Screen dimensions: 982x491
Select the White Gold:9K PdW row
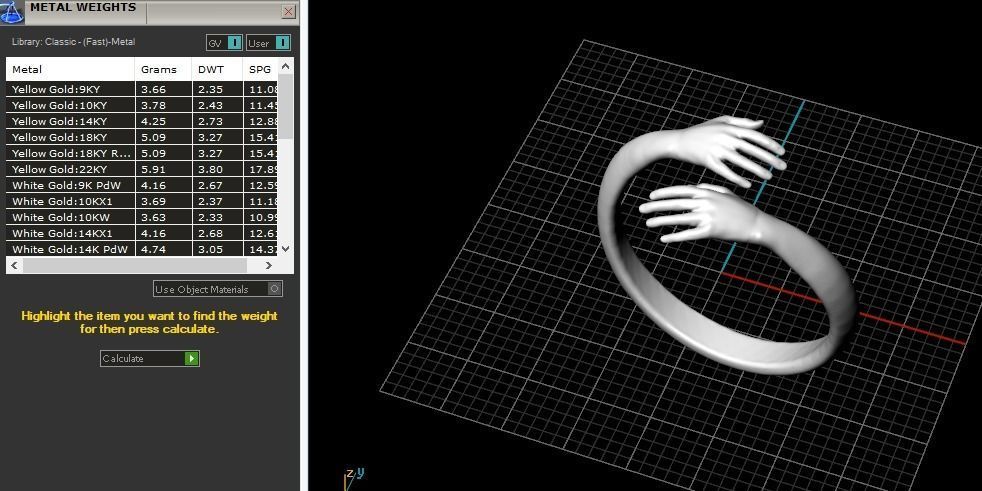[142, 185]
